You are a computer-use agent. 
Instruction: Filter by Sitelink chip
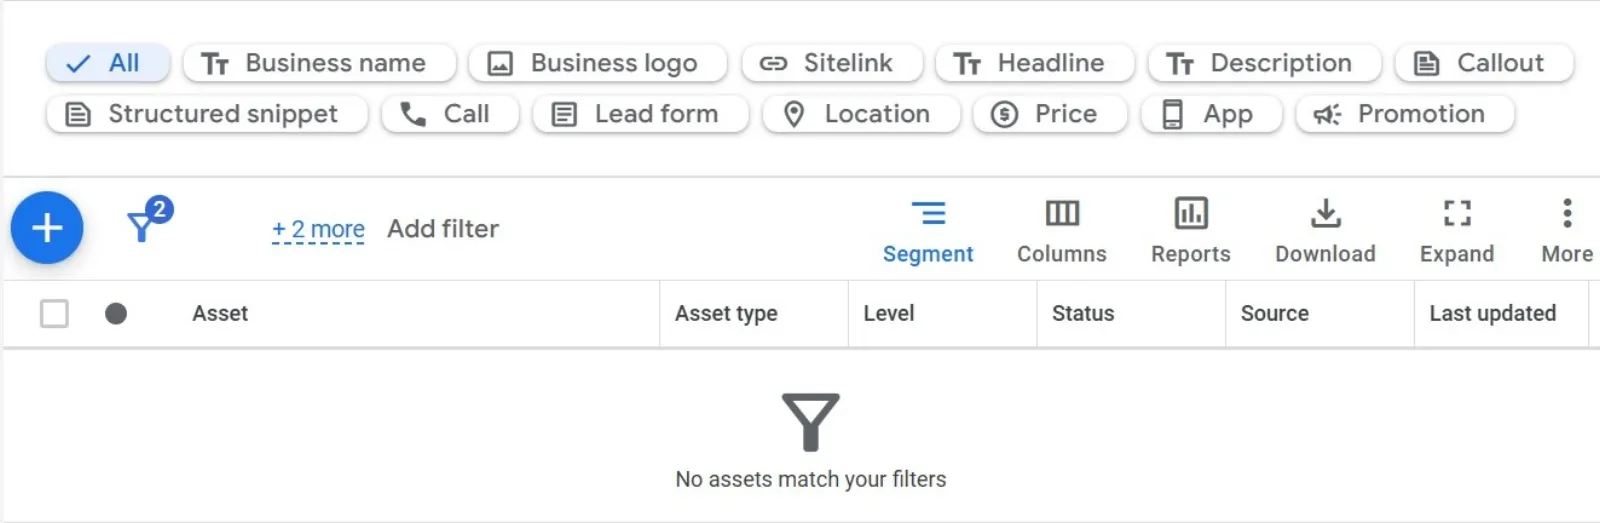tap(832, 63)
